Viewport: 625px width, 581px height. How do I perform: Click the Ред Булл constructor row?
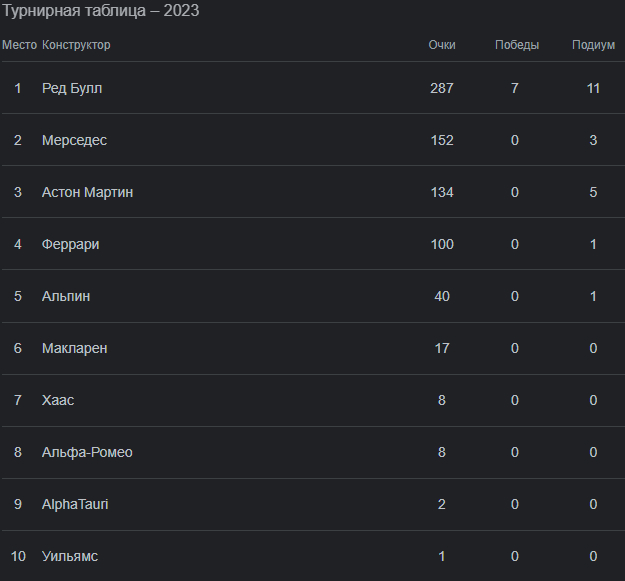(x=72, y=88)
